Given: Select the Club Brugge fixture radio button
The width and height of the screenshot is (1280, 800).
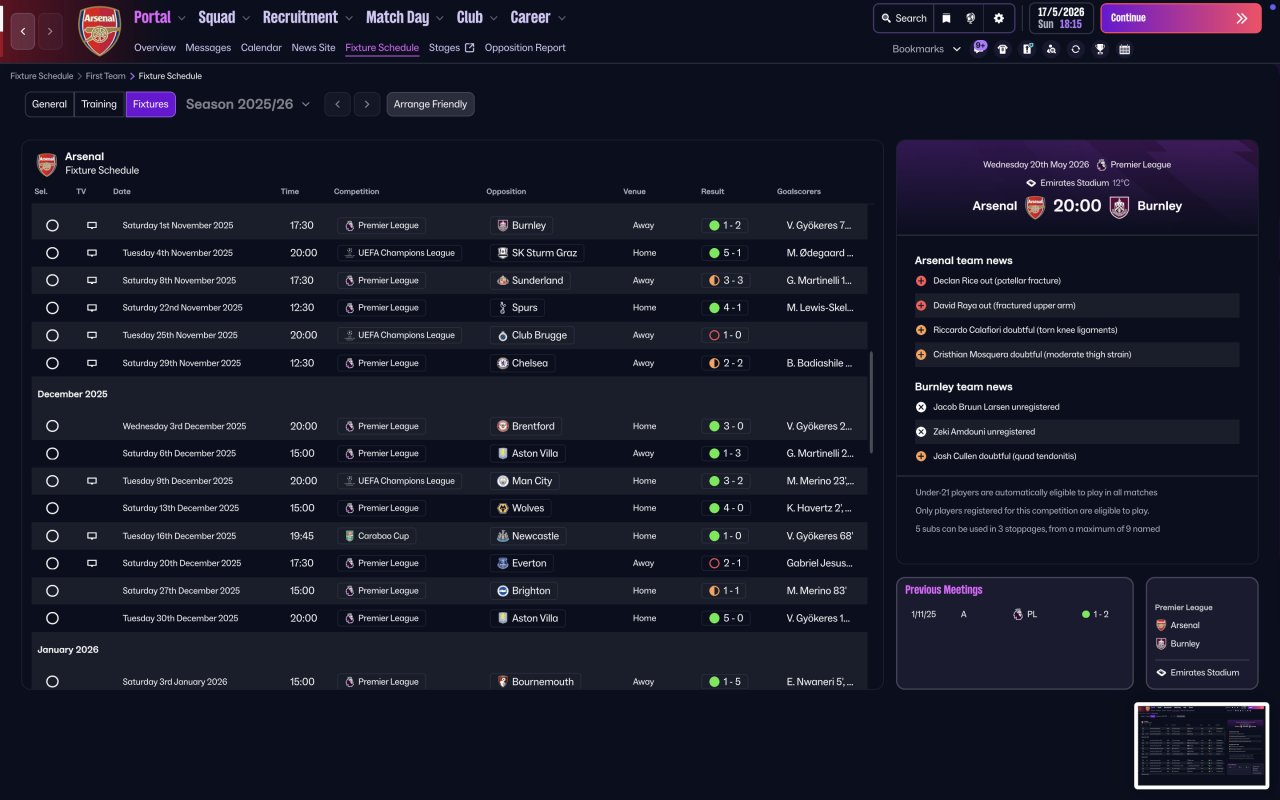Looking at the screenshot, I should [52, 335].
